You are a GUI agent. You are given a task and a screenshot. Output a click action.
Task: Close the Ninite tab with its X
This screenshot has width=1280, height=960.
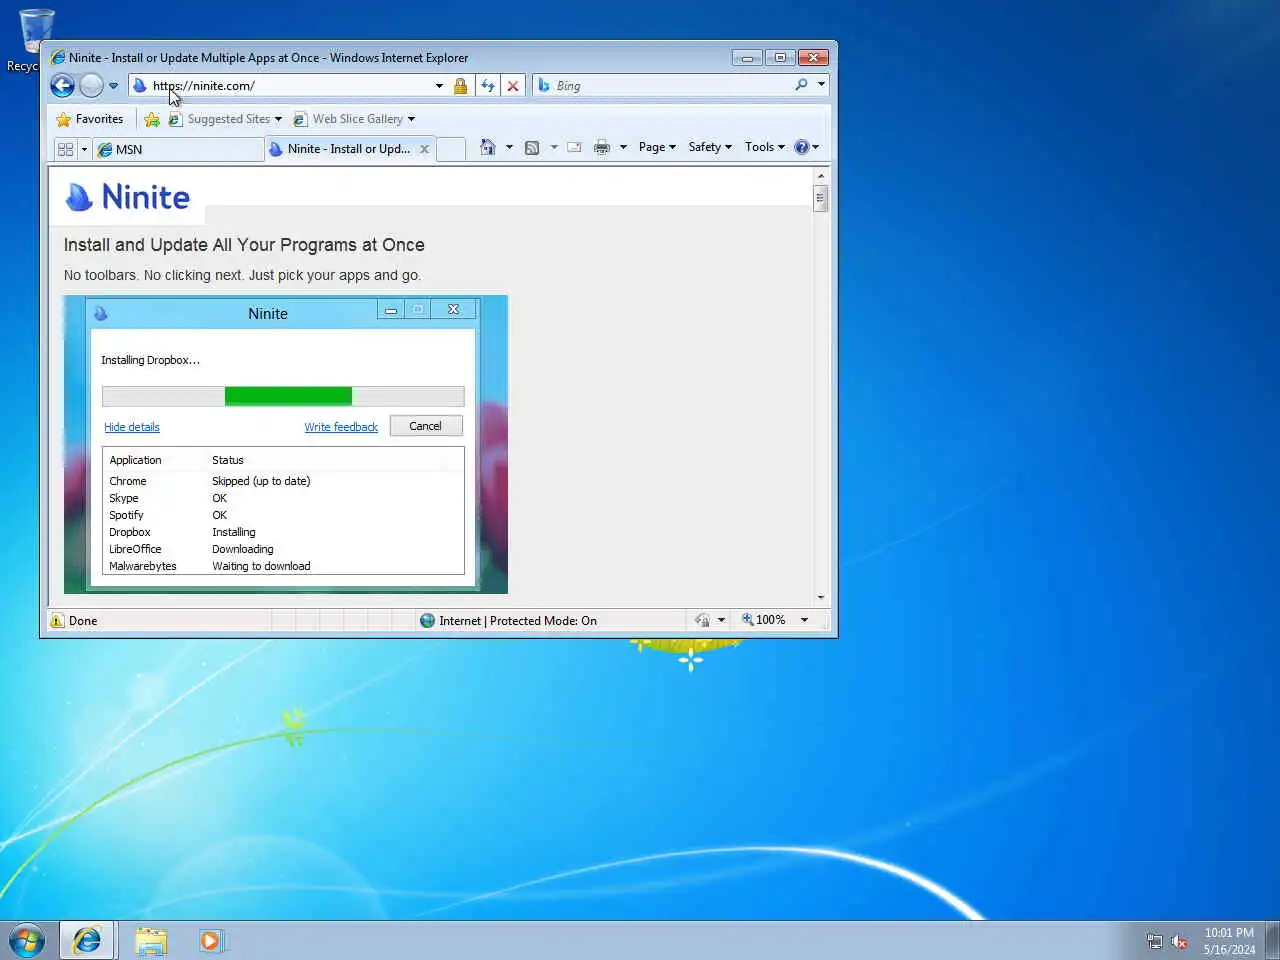click(424, 149)
